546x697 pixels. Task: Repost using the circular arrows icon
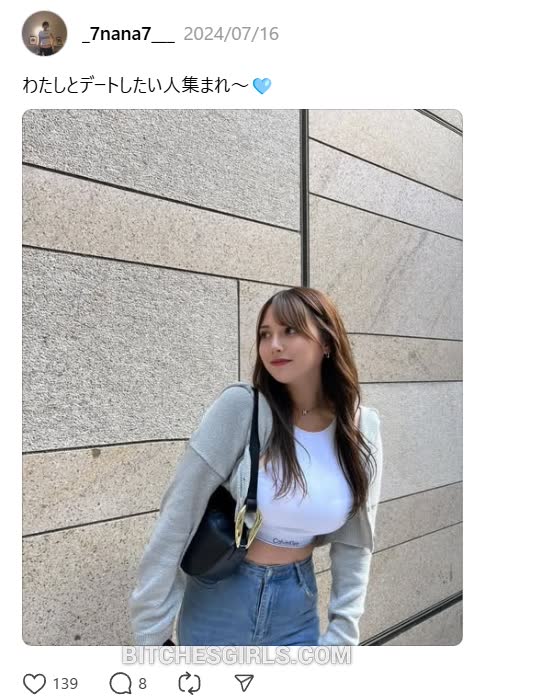pyautogui.click(x=189, y=683)
